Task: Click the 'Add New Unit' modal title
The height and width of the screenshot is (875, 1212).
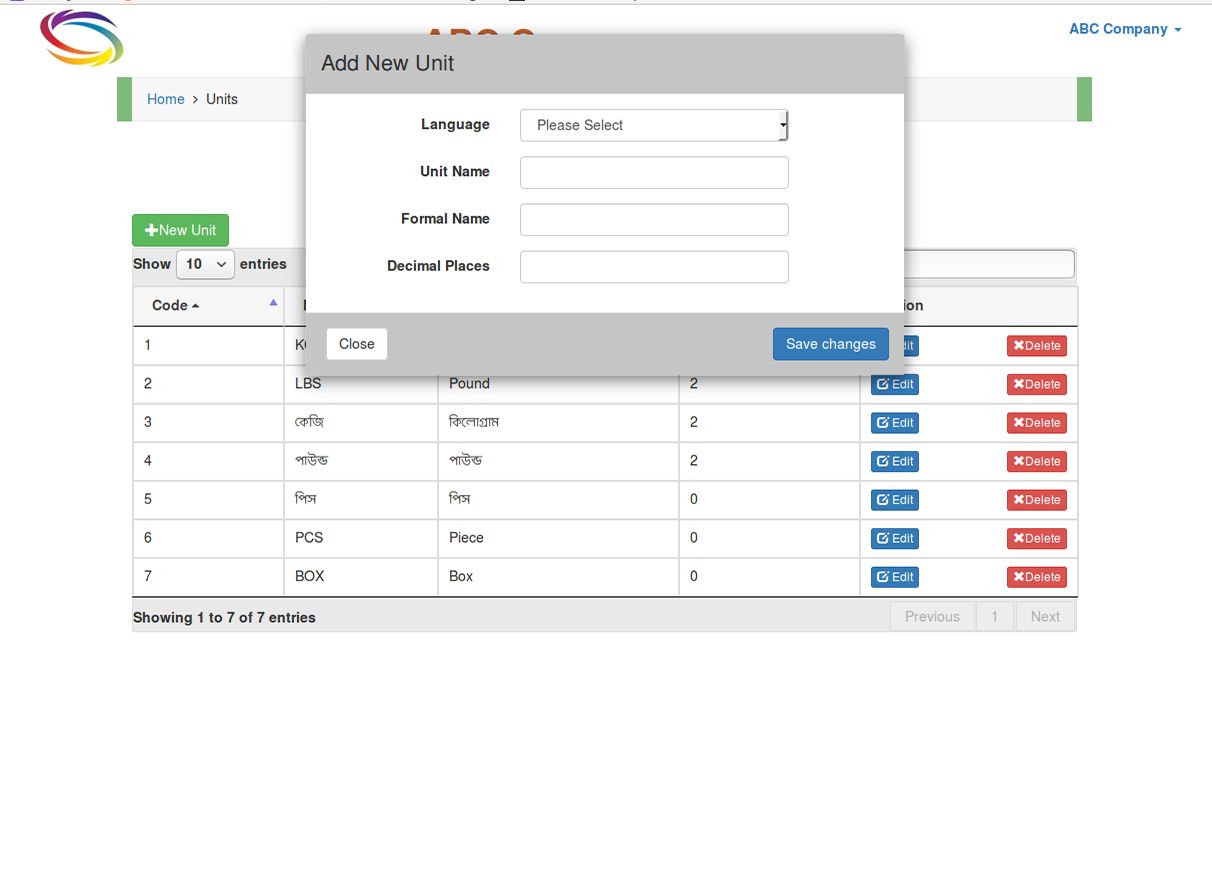Action: (388, 63)
